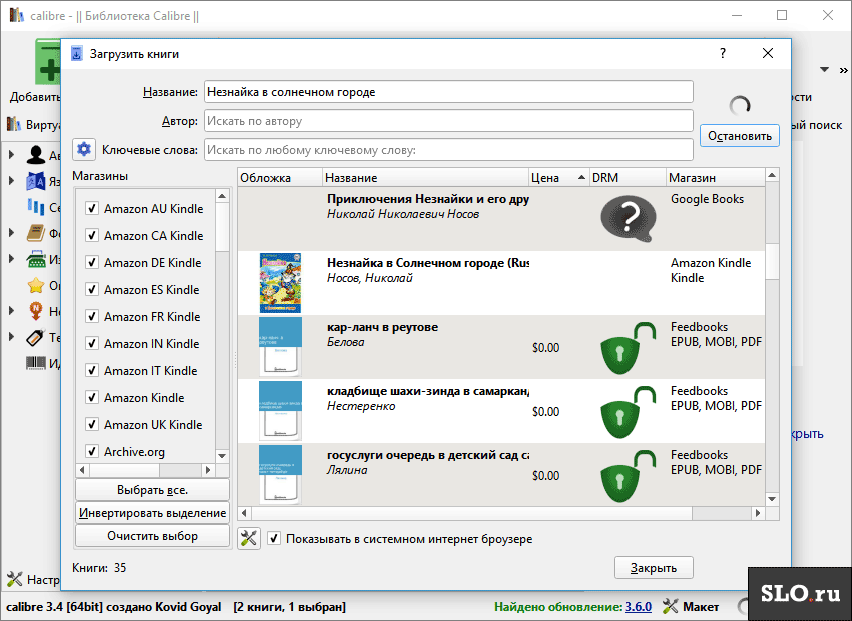Click Identifiers barcode icon in main sidebar
The height and width of the screenshot is (621, 852).
[x=36, y=363]
